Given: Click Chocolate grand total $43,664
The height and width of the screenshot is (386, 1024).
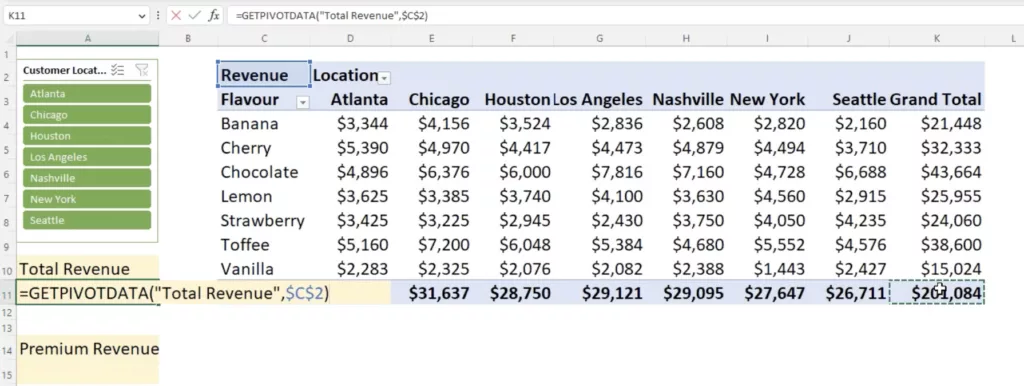Looking at the screenshot, I should (951, 172).
